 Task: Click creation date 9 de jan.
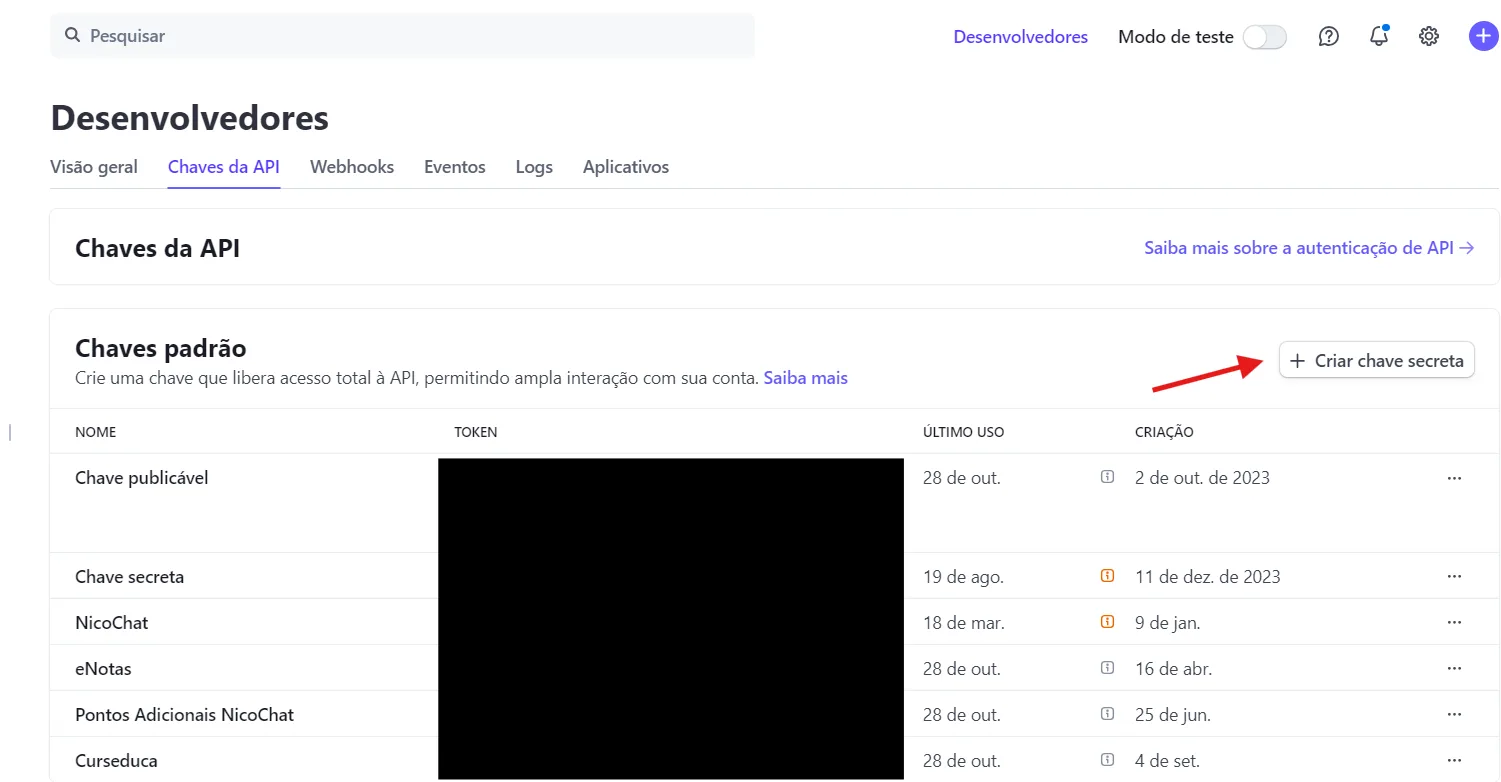[1168, 623]
